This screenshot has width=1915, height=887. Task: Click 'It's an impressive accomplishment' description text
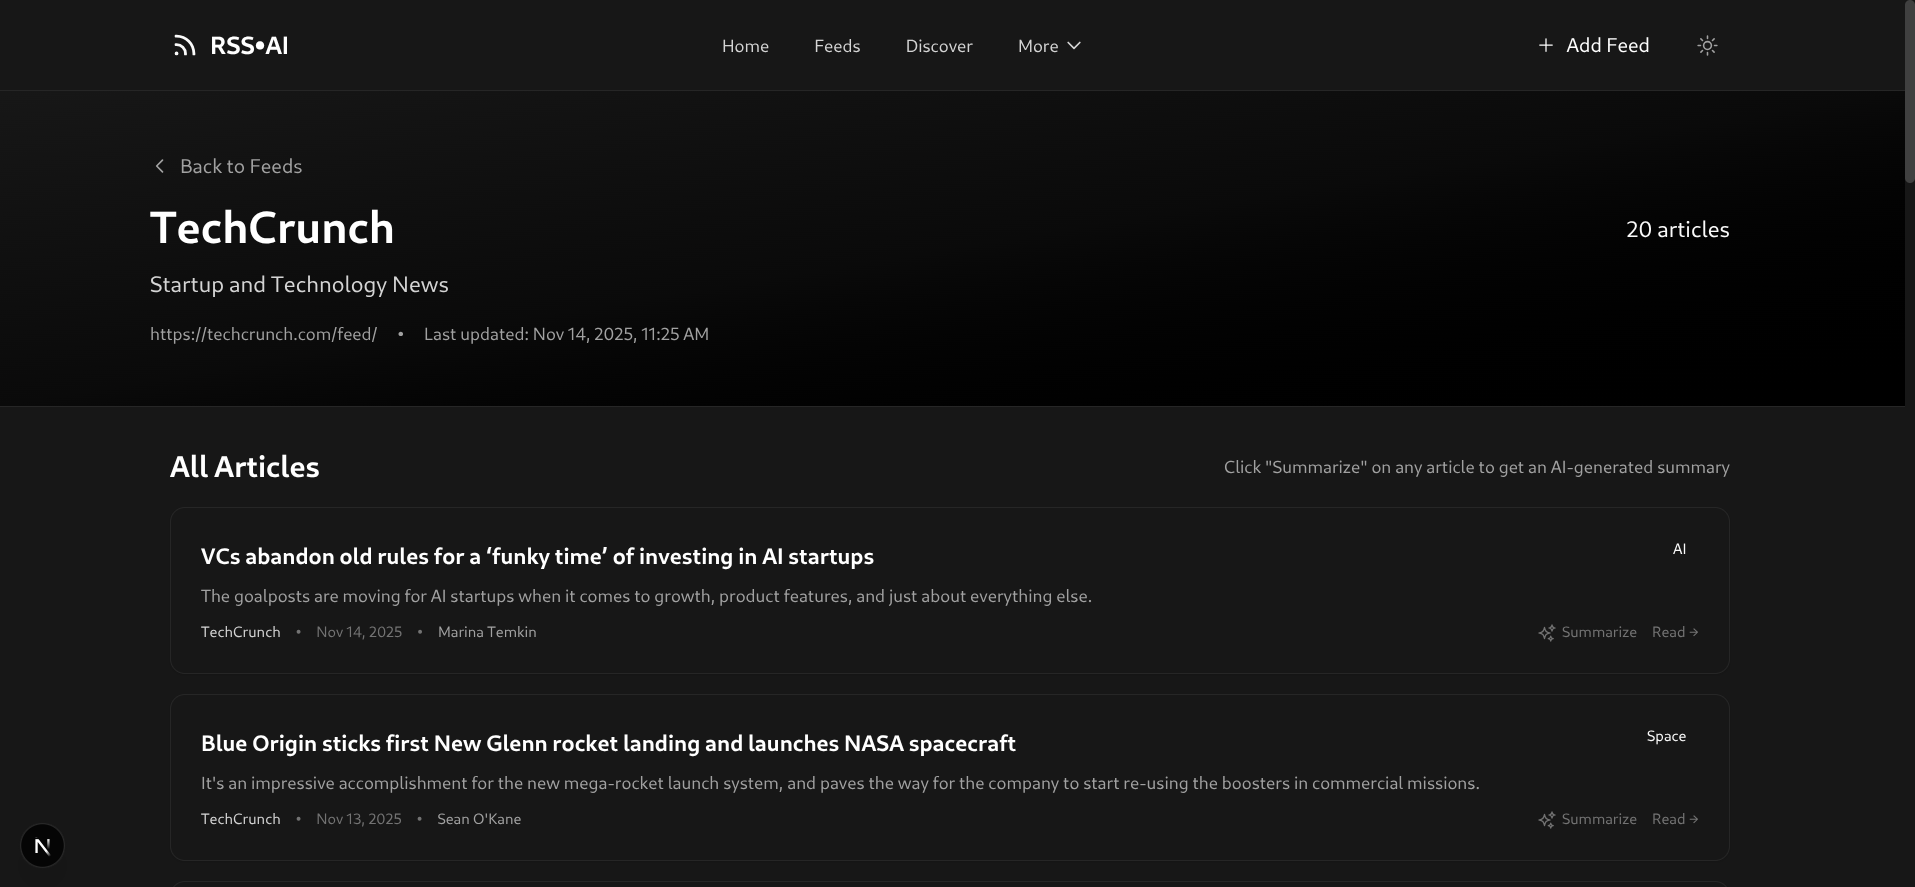(840, 783)
